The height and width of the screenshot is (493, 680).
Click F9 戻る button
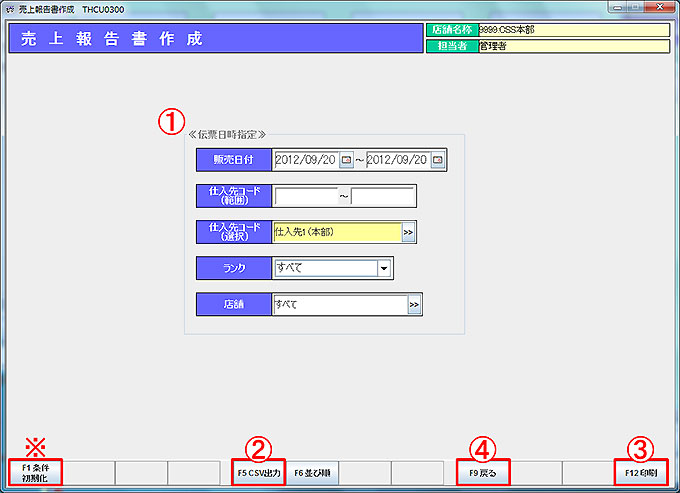click(483, 473)
